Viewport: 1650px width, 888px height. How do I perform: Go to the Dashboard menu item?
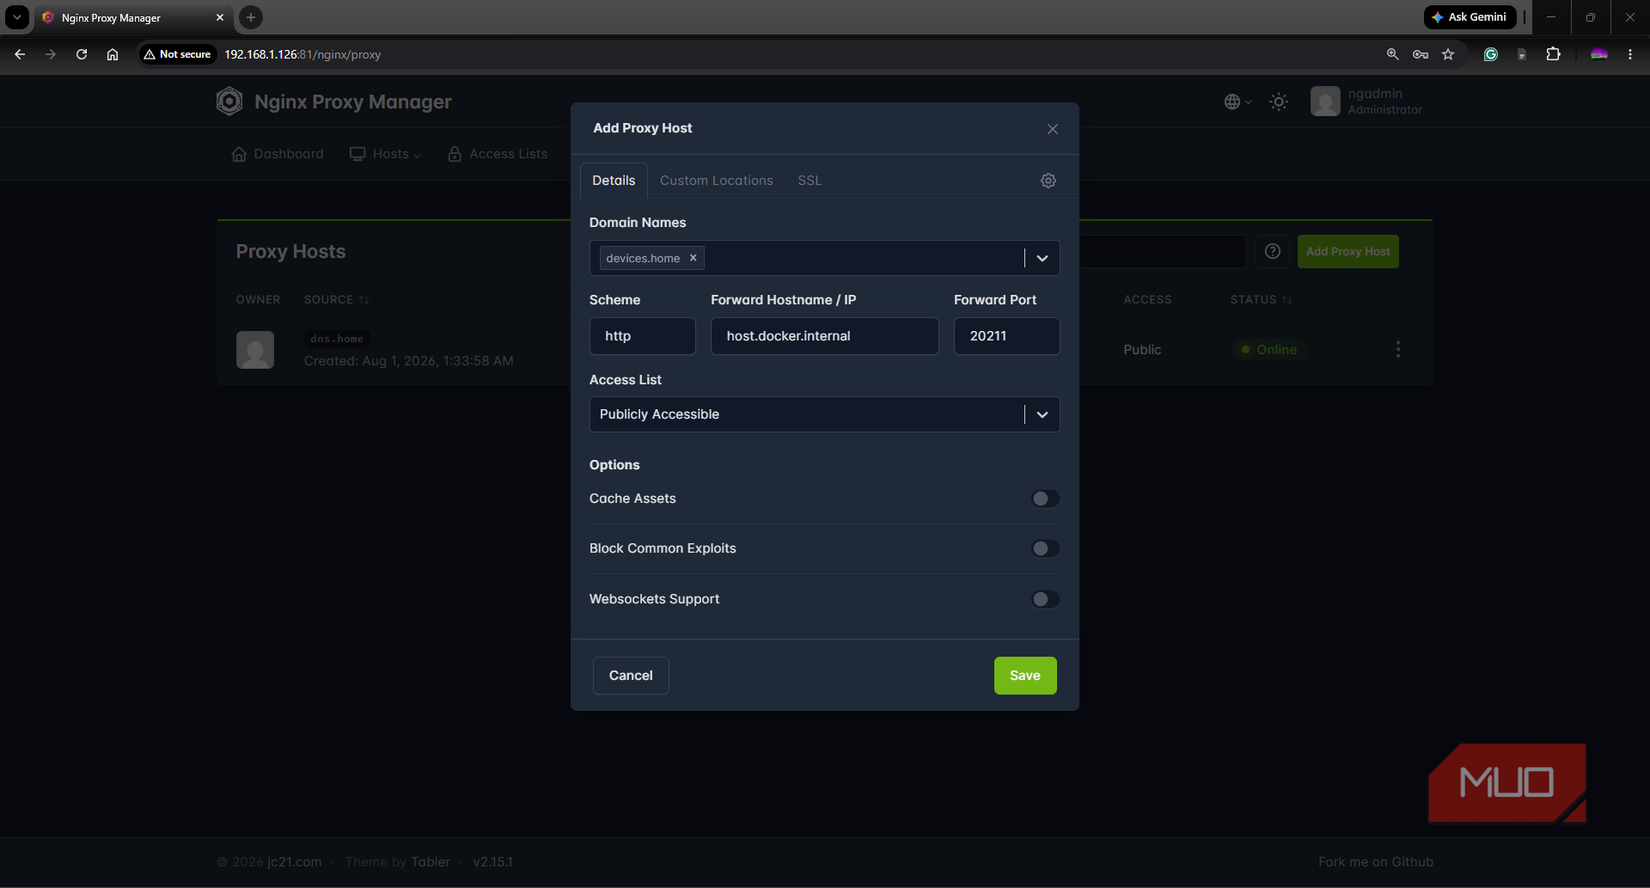[277, 154]
